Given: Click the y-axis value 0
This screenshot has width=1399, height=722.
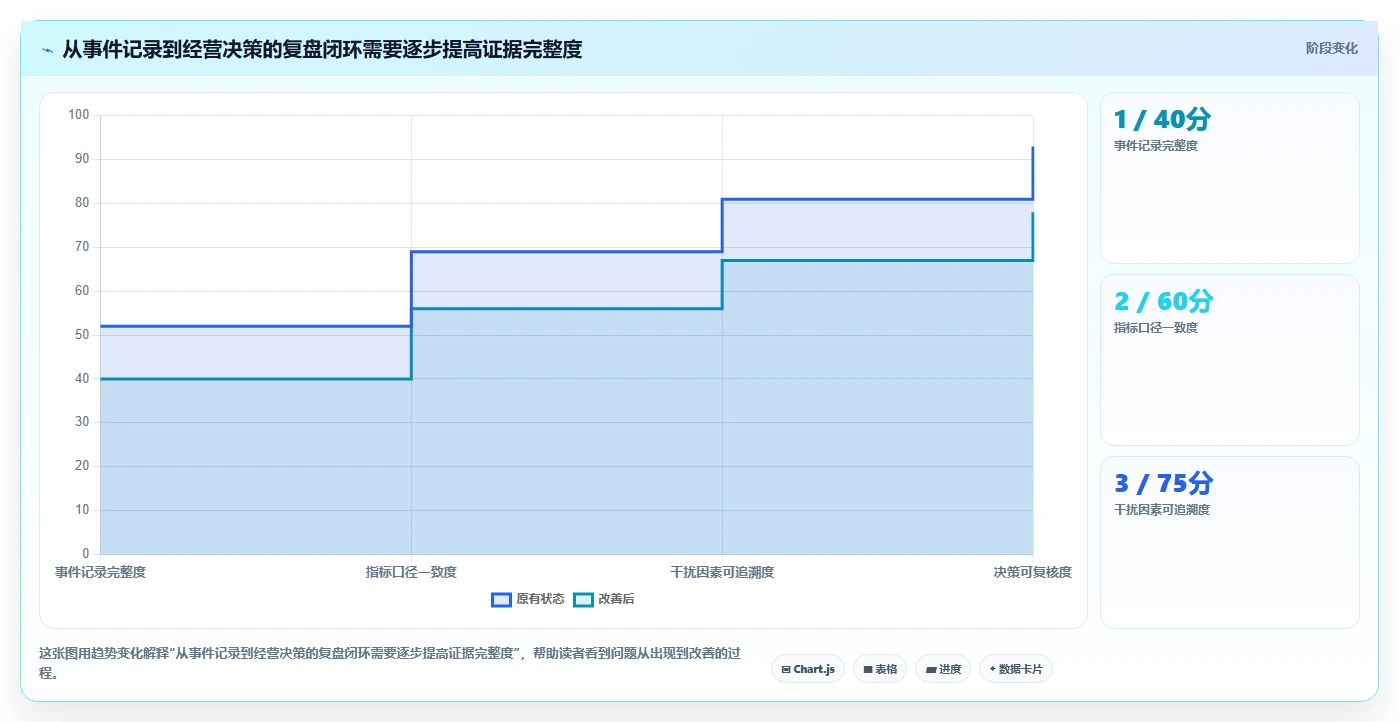Looking at the screenshot, I should tap(85, 554).
